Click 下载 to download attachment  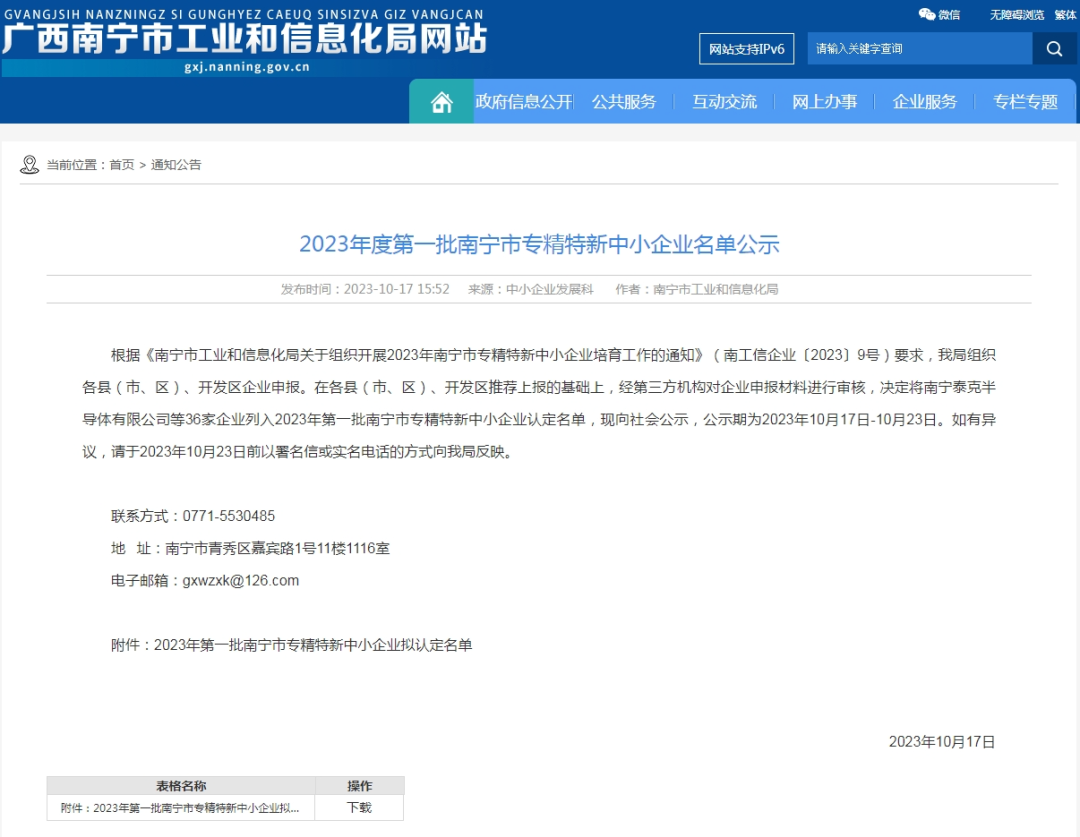point(359,807)
